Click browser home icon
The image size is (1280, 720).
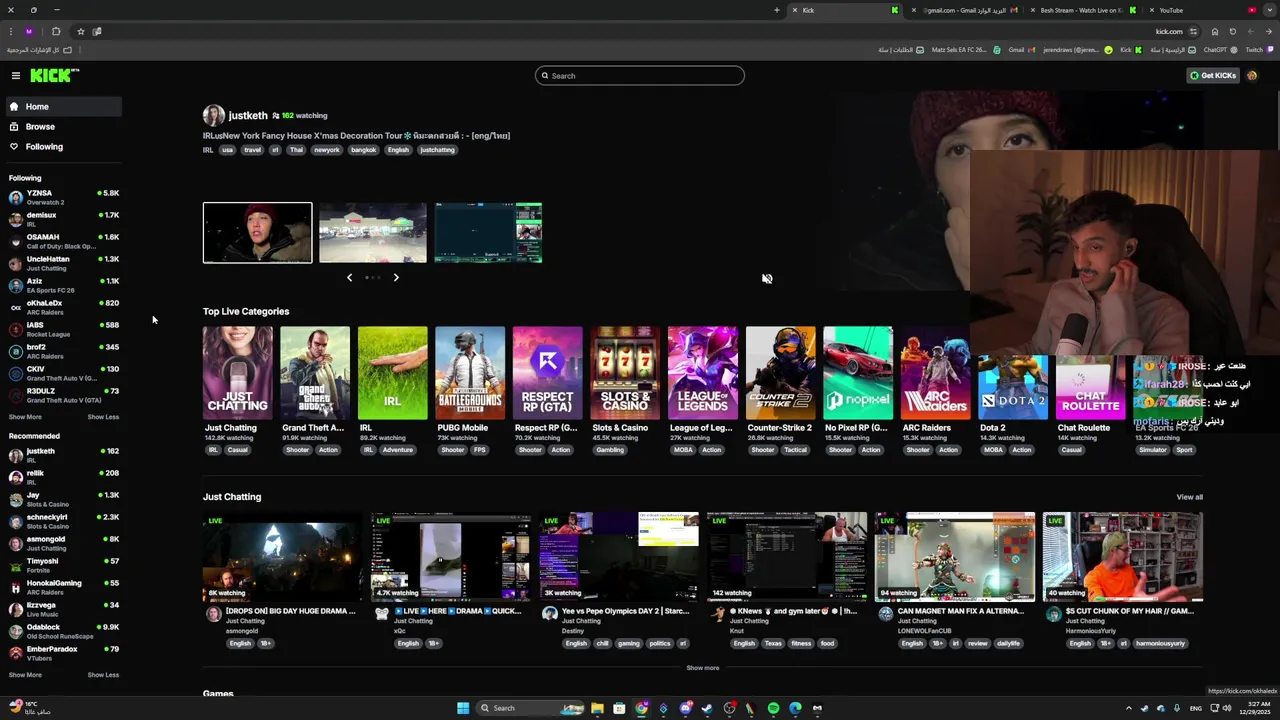pos(1215,31)
